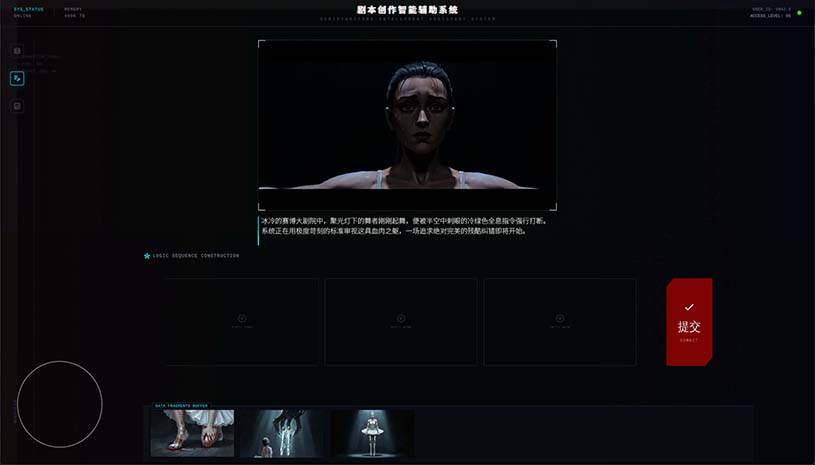The width and height of the screenshot is (815, 465).
Task: Click the 剧本创作智能辅助系统 title
Action: point(407,9)
